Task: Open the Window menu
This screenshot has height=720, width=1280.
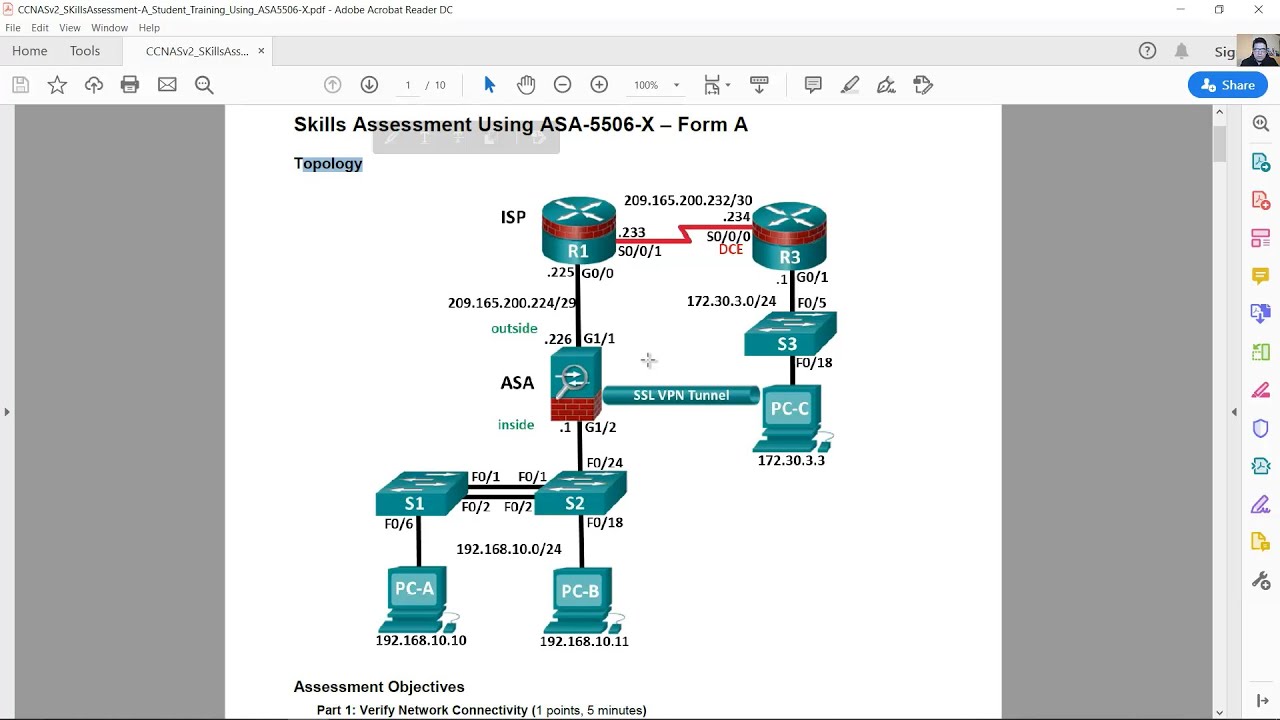Action: tap(110, 28)
